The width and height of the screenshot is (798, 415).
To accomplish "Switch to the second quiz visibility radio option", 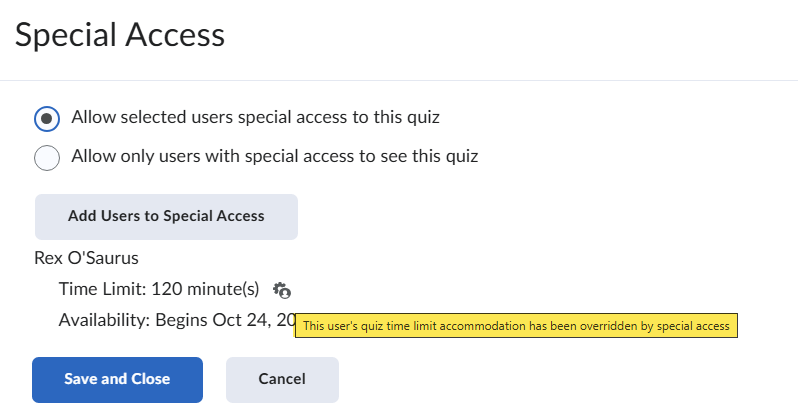I will [x=47, y=157].
